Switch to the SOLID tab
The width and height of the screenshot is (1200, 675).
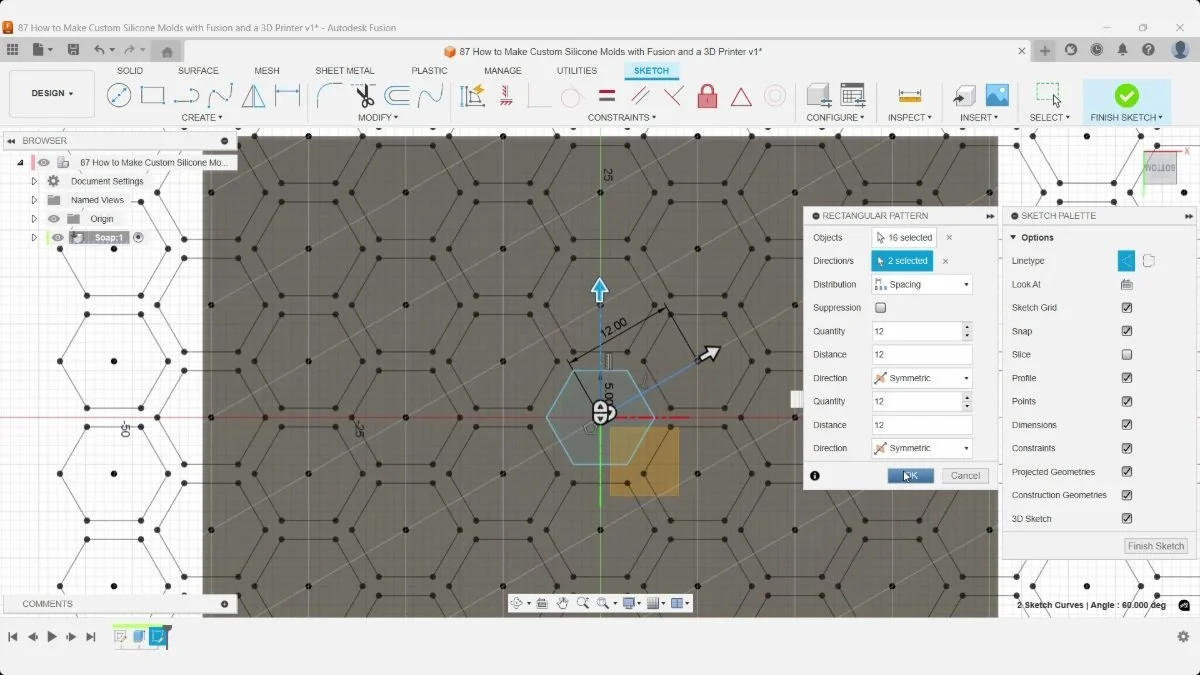[x=130, y=71]
